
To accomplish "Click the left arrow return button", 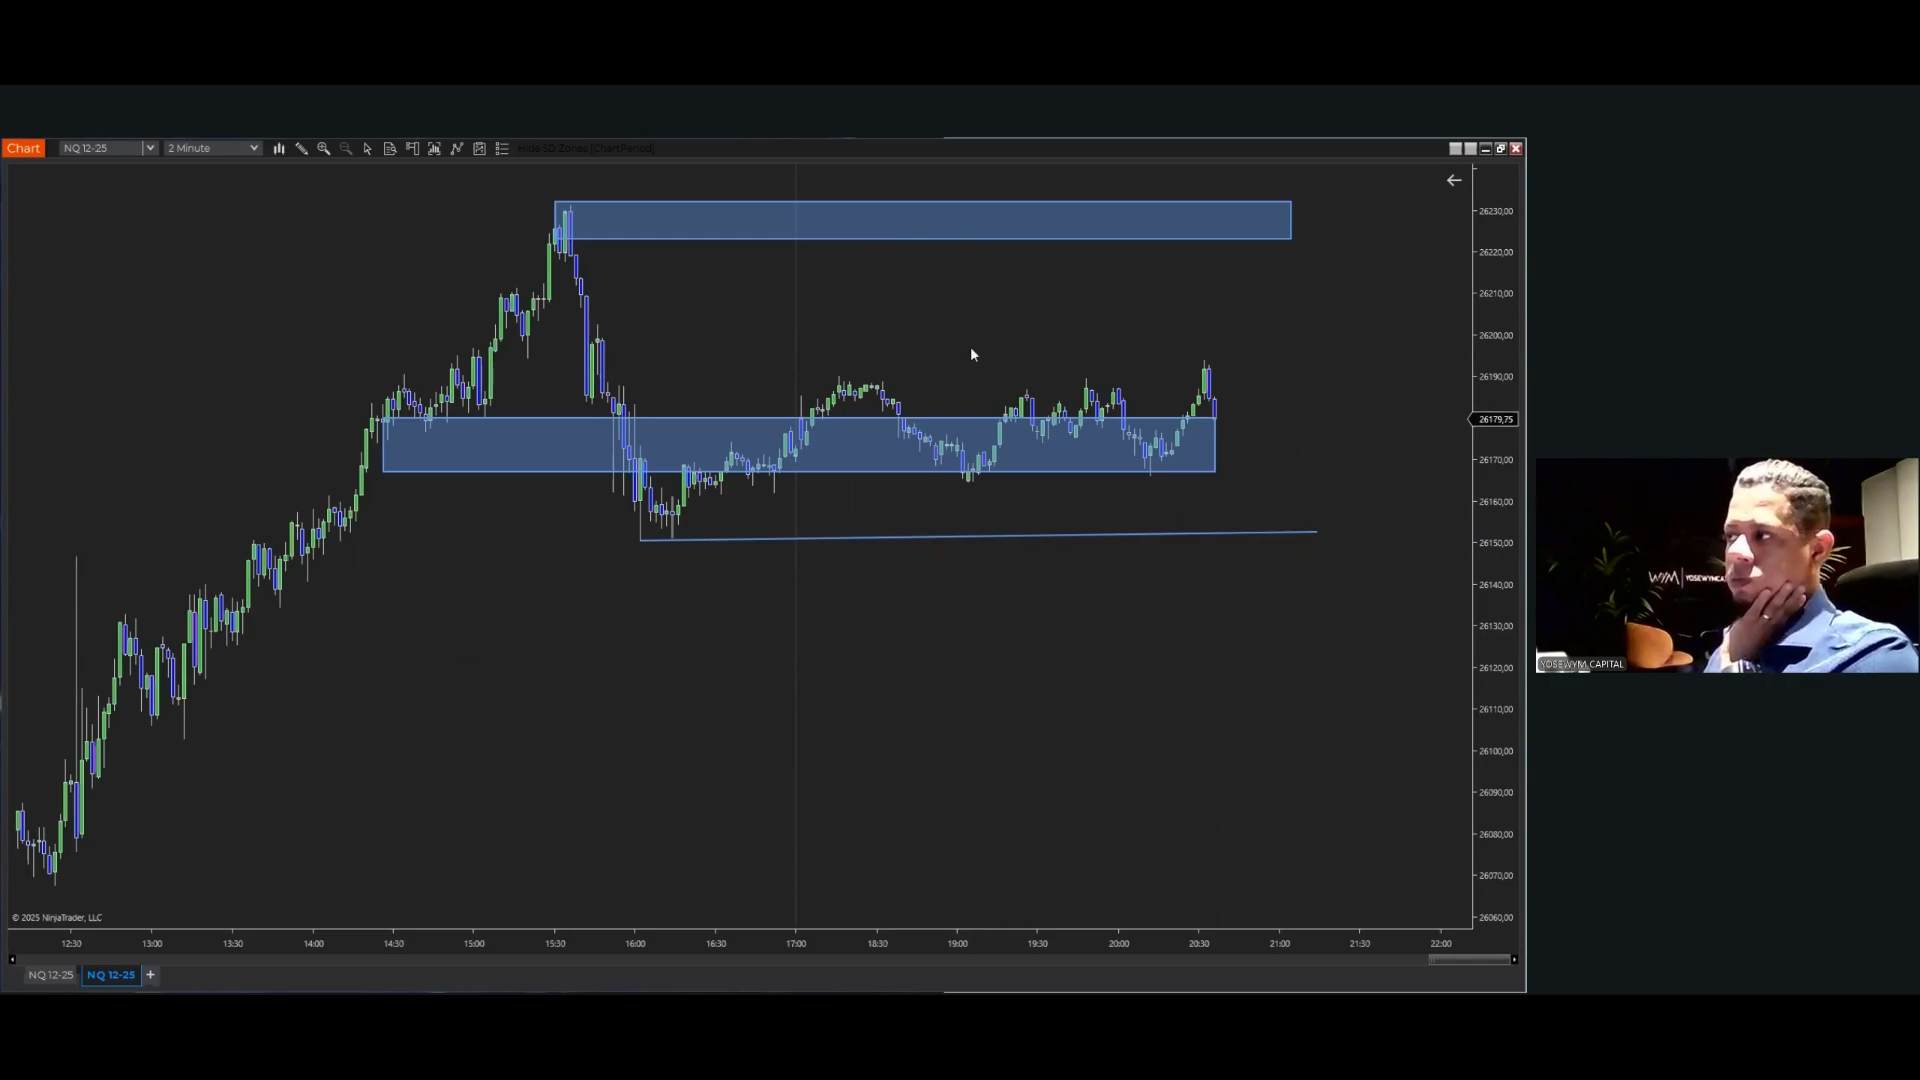I will 1454,180.
